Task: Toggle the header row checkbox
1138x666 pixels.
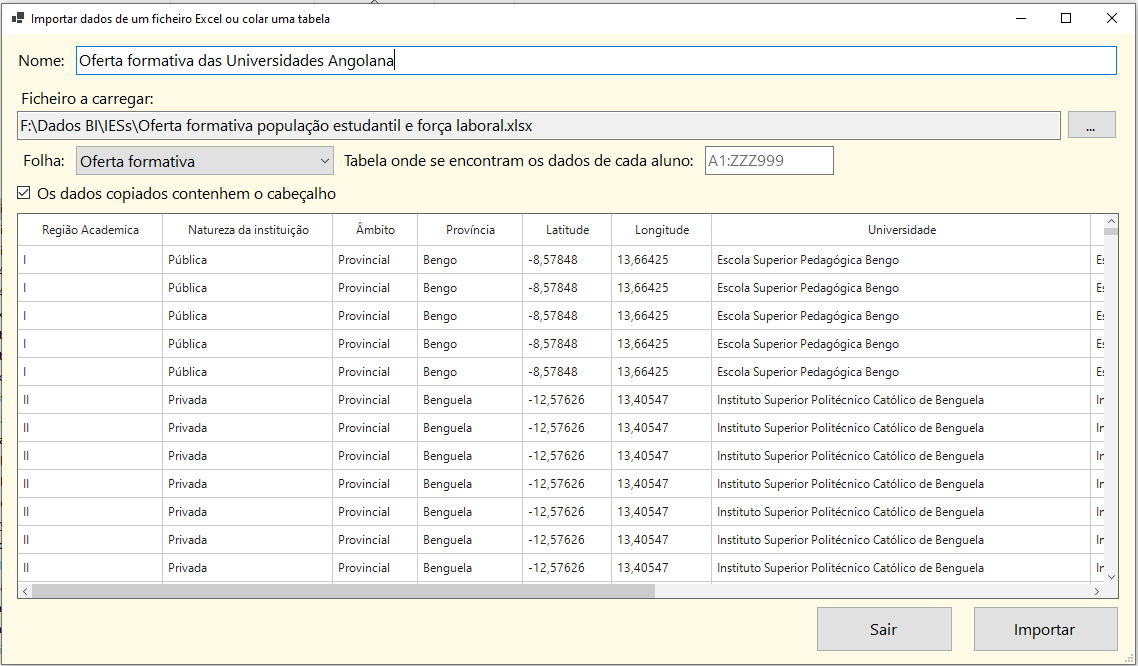Action: (x=25, y=194)
